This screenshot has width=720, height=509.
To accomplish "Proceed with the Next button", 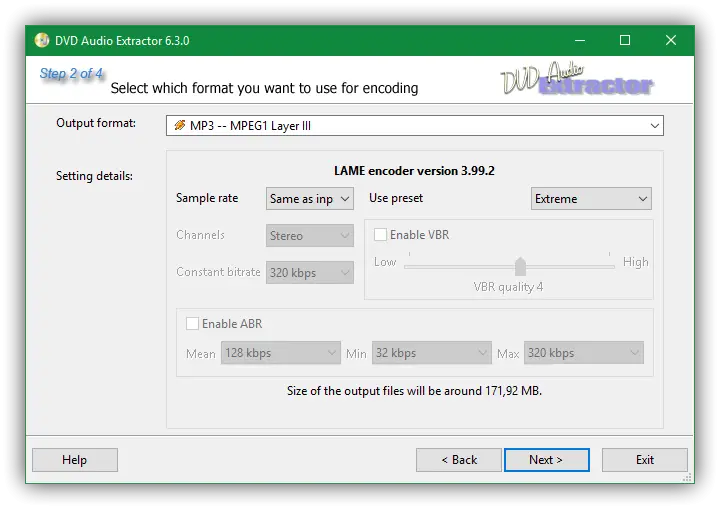I will point(547,460).
